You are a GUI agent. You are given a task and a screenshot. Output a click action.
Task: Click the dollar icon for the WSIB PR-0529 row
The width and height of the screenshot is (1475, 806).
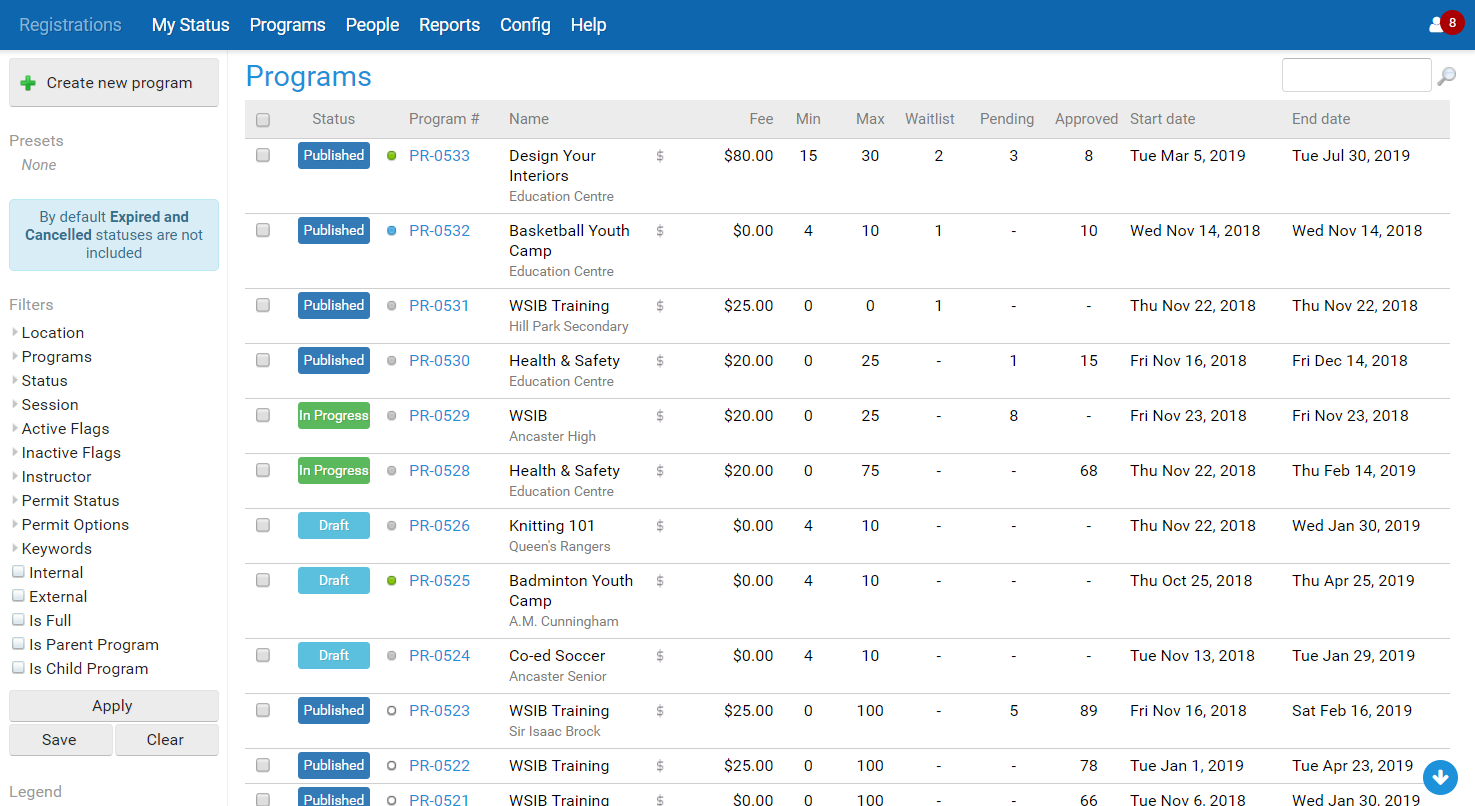pyautogui.click(x=660, y=416)
